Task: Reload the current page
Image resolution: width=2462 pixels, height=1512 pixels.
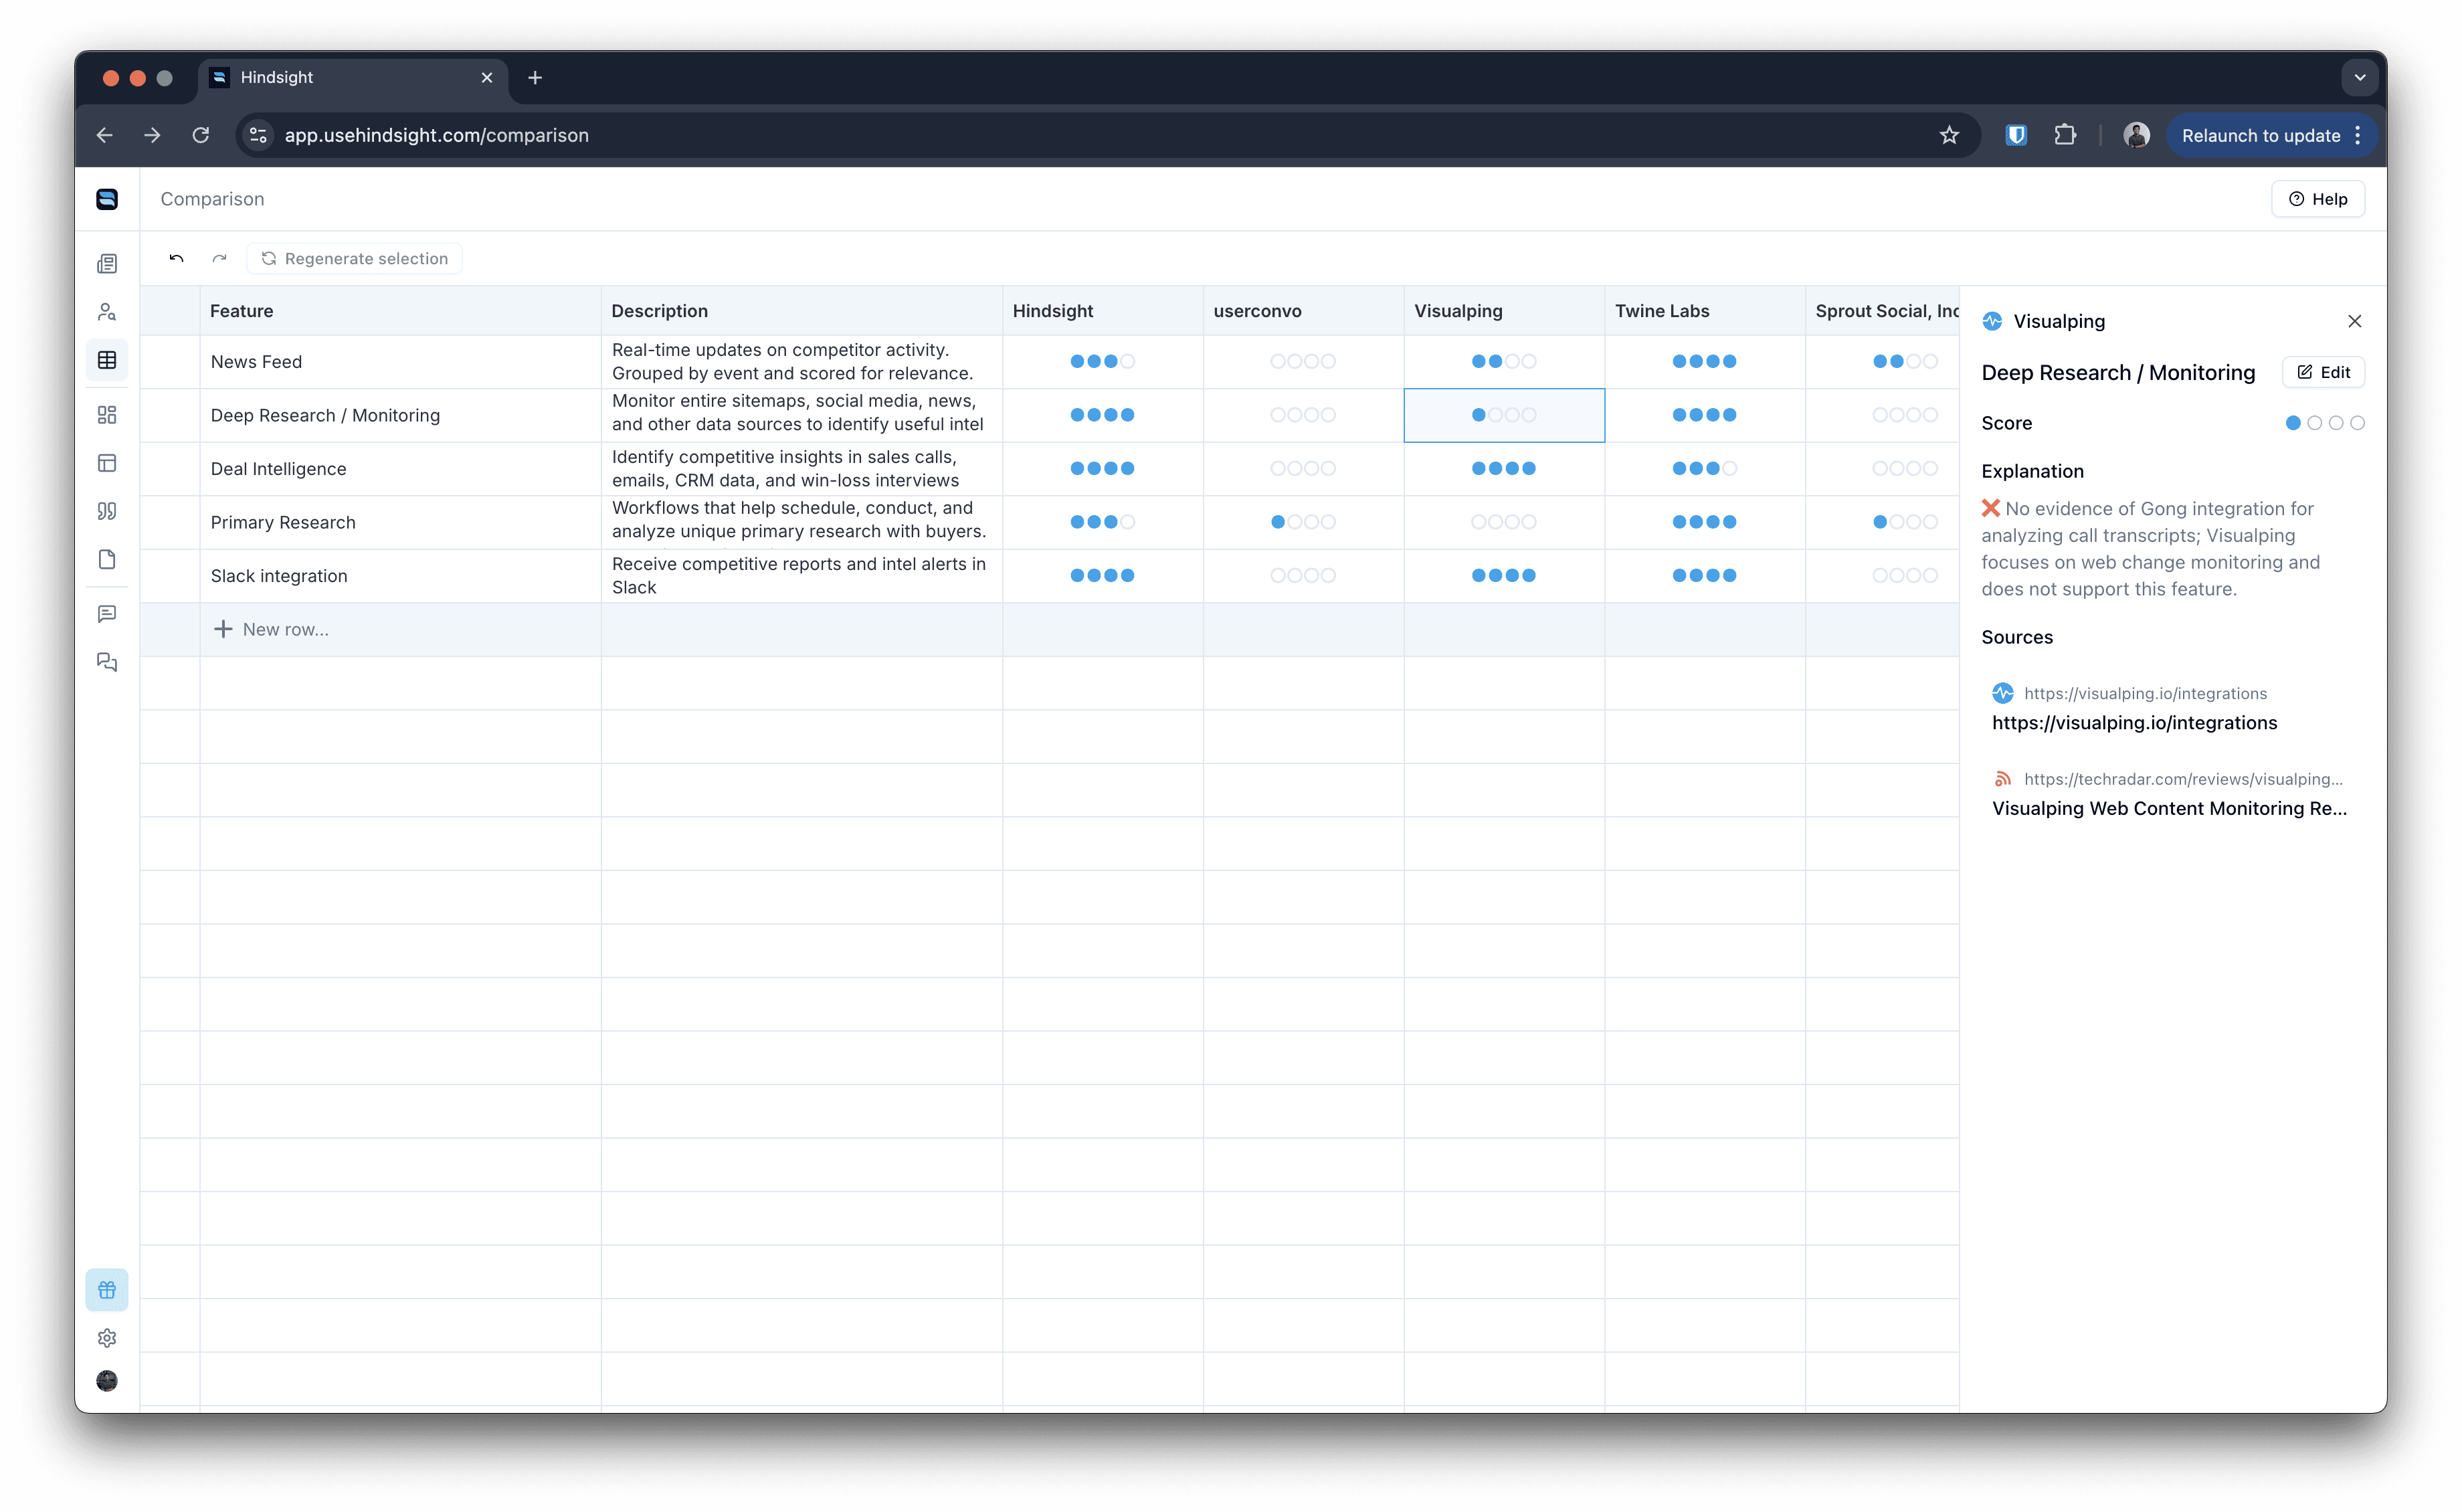Action: [x=201, y=135]
